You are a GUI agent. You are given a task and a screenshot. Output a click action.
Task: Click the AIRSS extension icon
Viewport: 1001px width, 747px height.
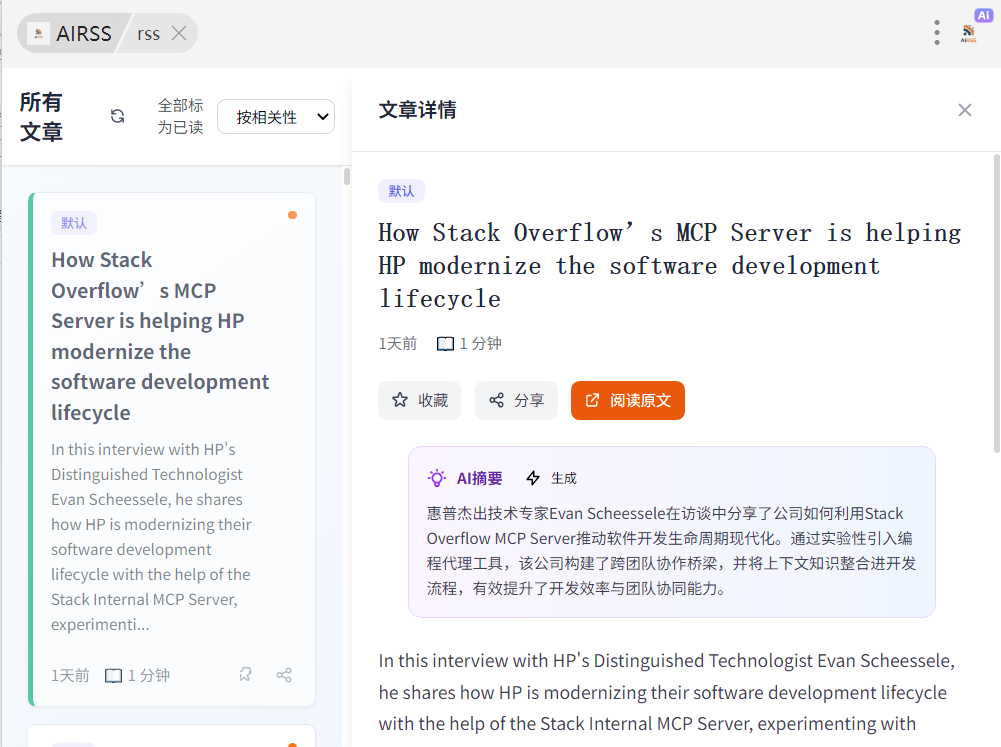pyautogui.click(x=969, y=33)
